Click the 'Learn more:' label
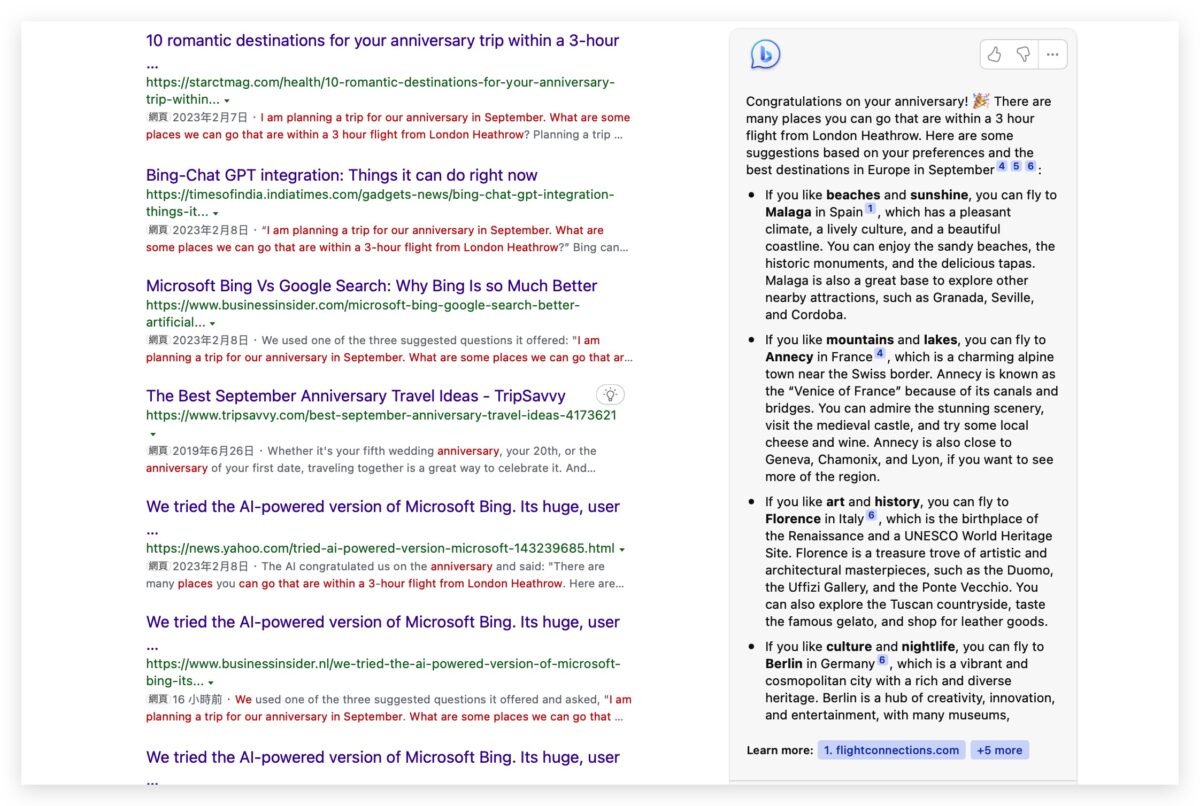This screenshot has width=1200, height=806. click(780, 750)
